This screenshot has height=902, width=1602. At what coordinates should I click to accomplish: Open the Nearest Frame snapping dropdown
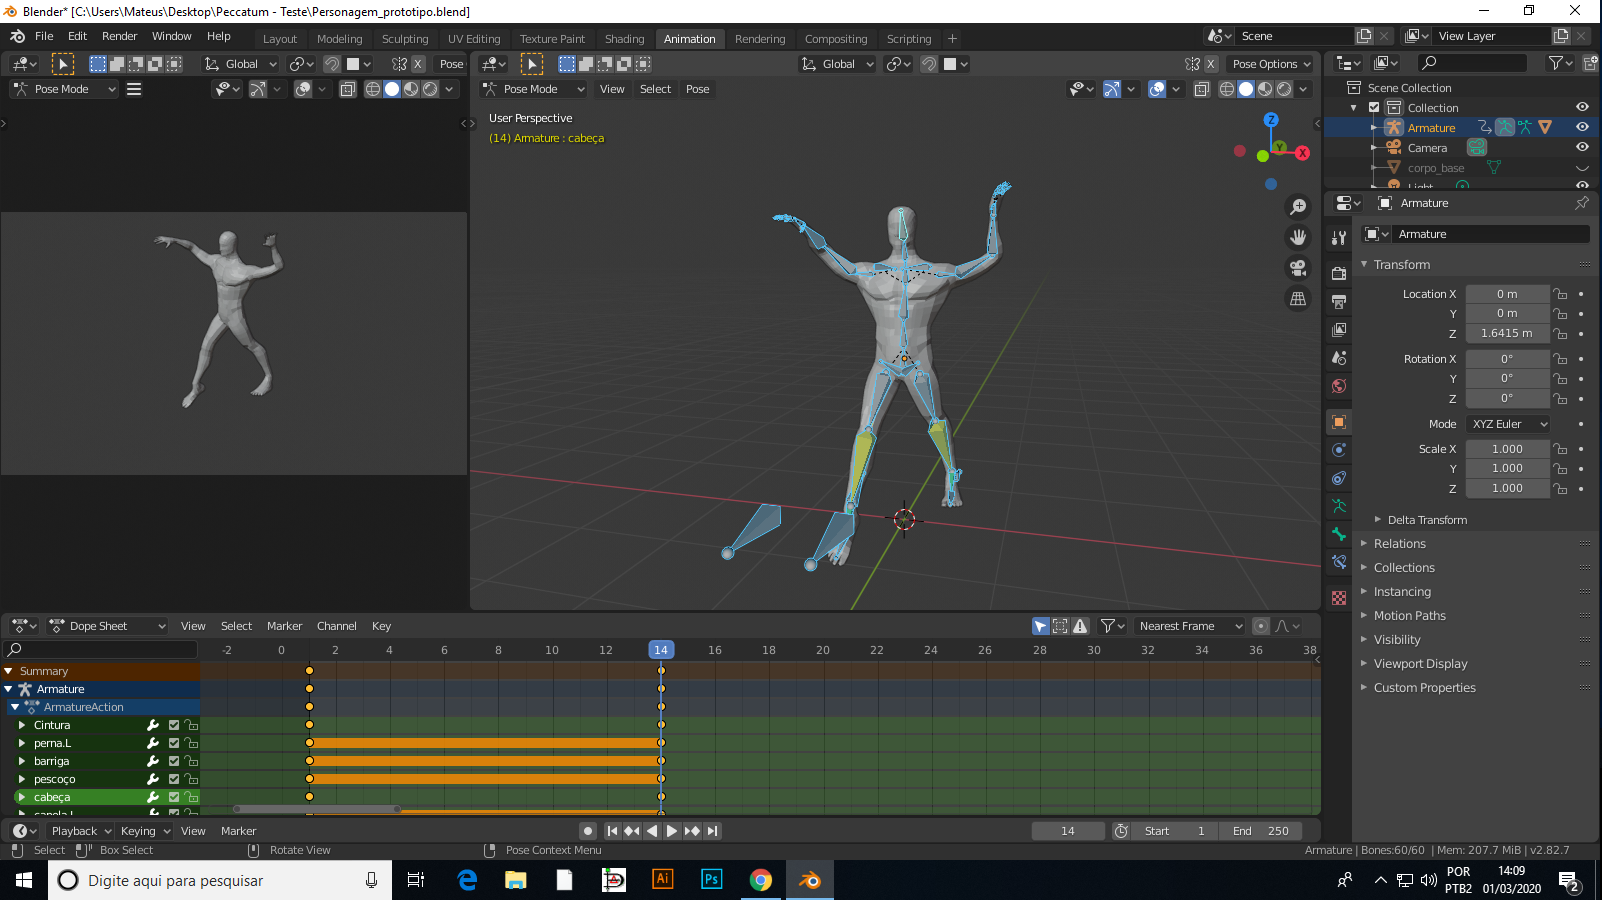tap(1188, 626)
